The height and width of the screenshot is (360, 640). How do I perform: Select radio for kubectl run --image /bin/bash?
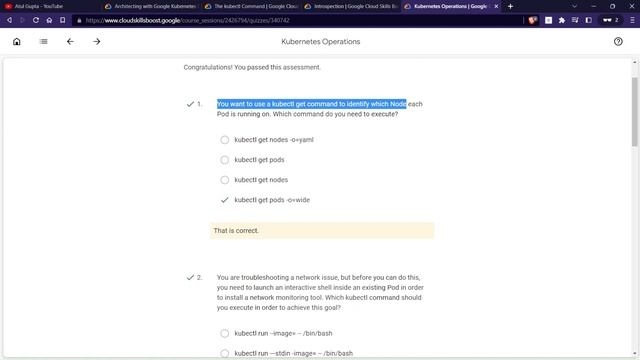[x=224, y=333]
